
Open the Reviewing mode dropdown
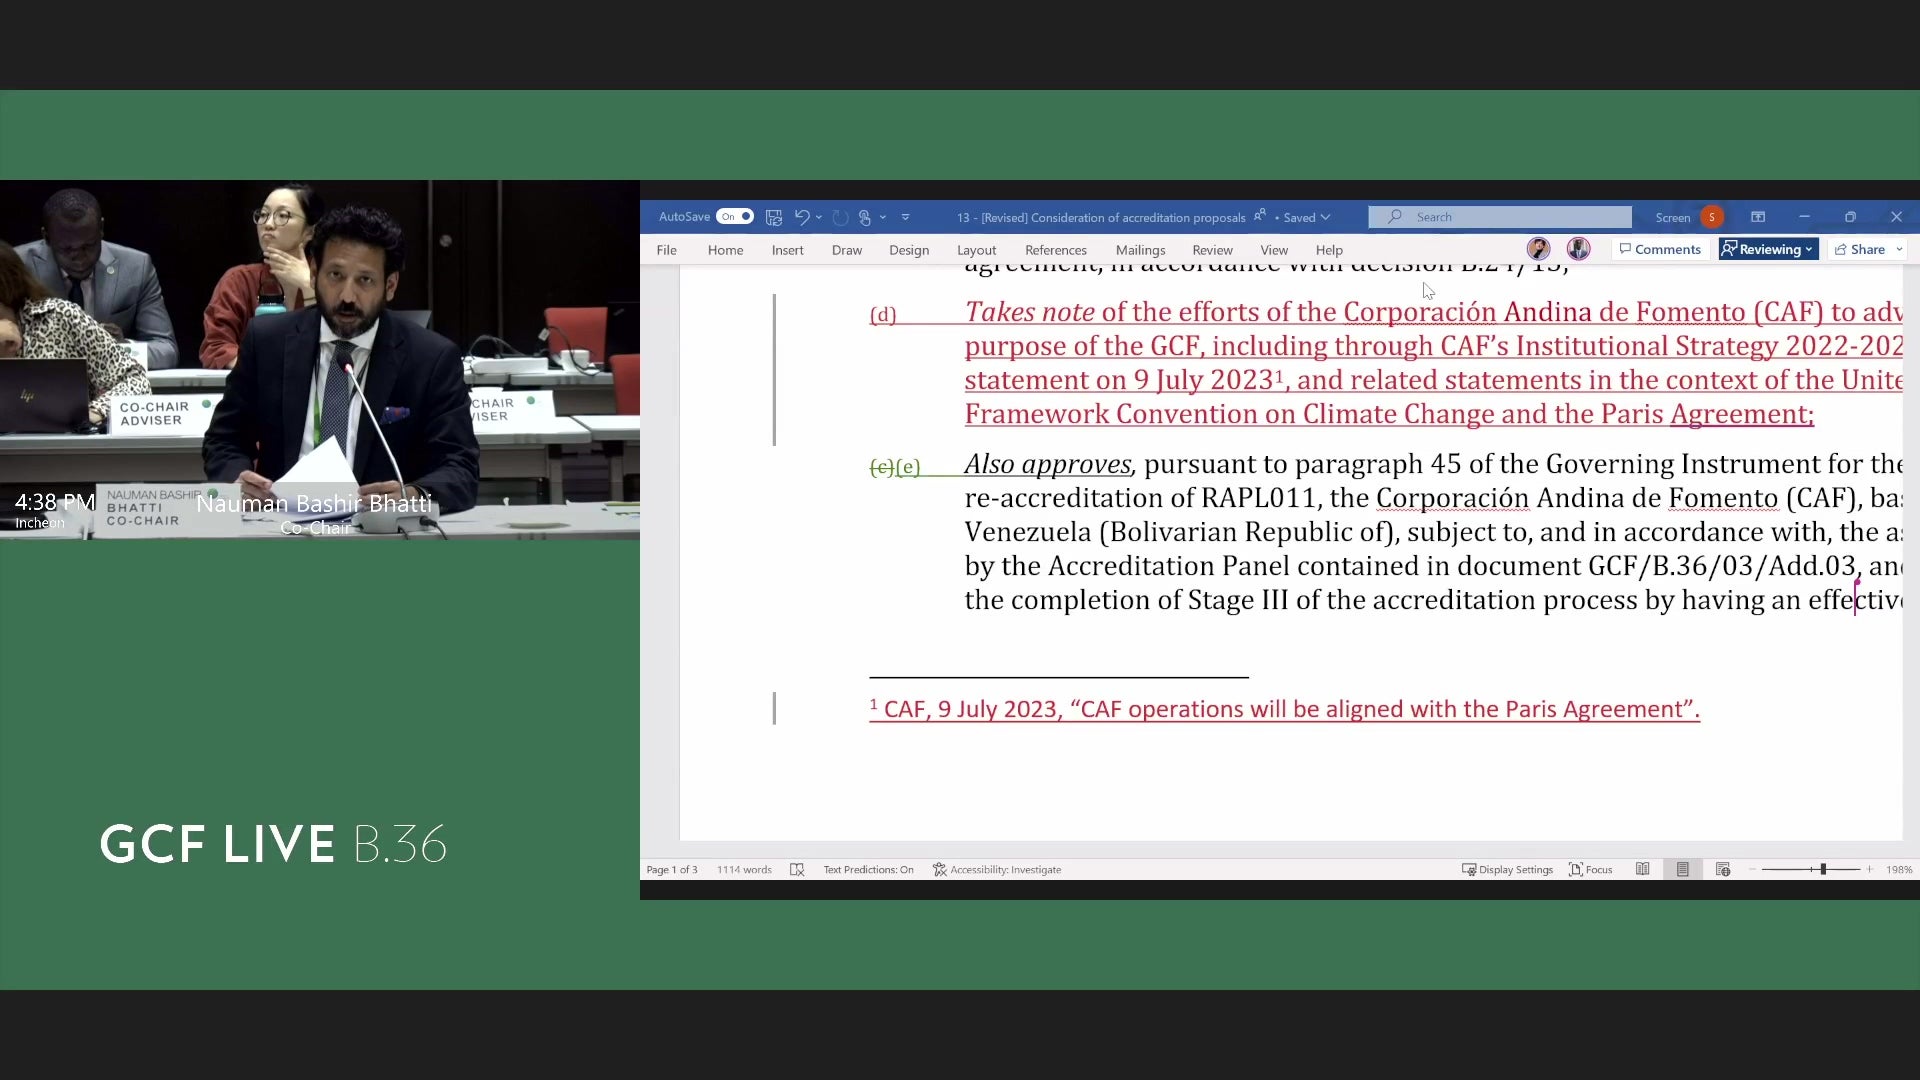1768,250
